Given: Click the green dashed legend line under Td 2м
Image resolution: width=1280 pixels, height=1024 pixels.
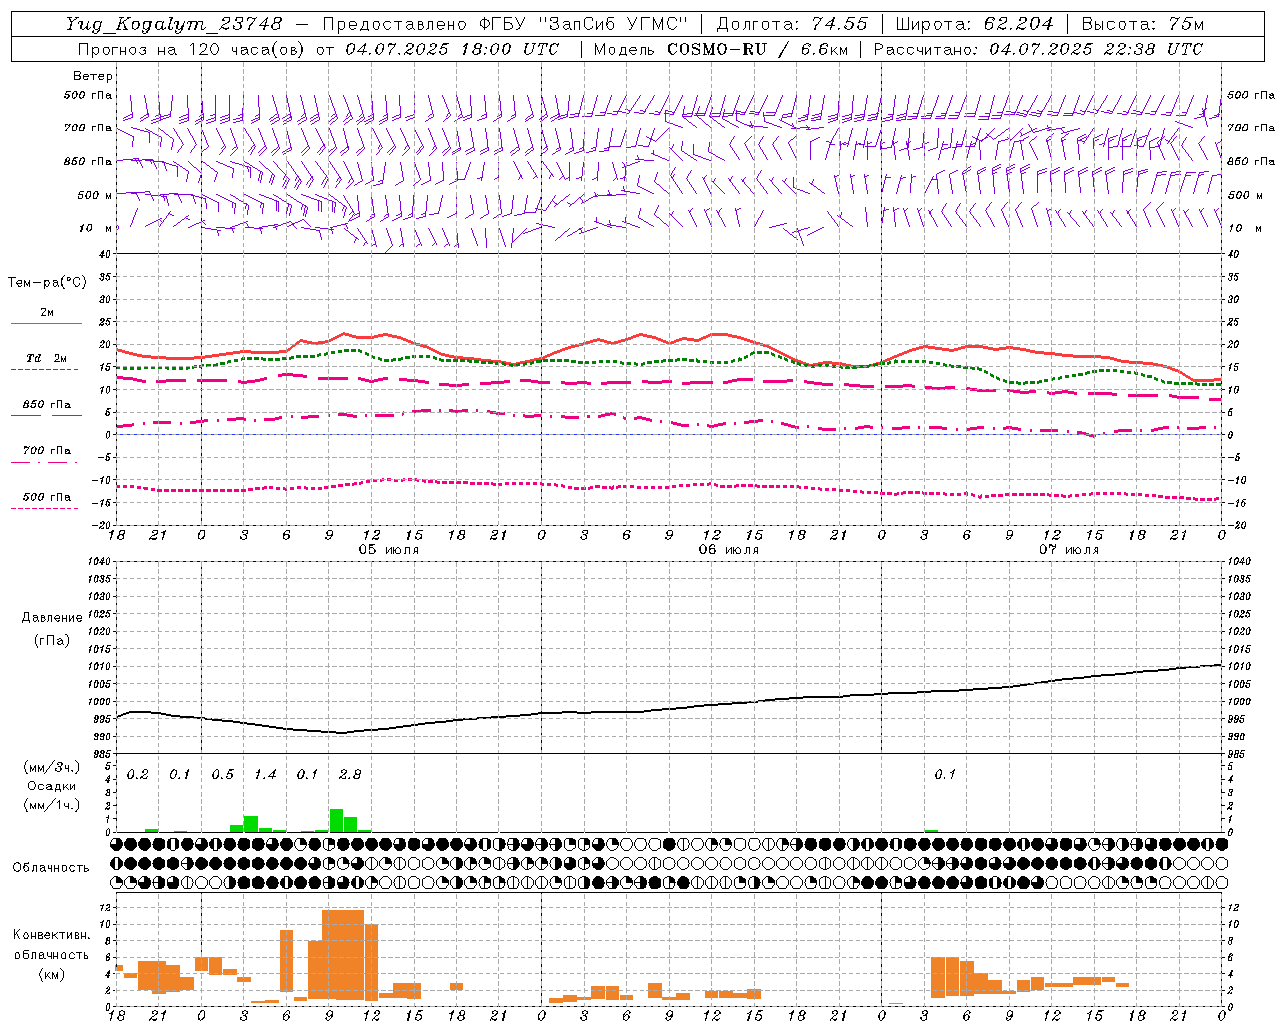Looking at the screenshot, I should [44, 370].
